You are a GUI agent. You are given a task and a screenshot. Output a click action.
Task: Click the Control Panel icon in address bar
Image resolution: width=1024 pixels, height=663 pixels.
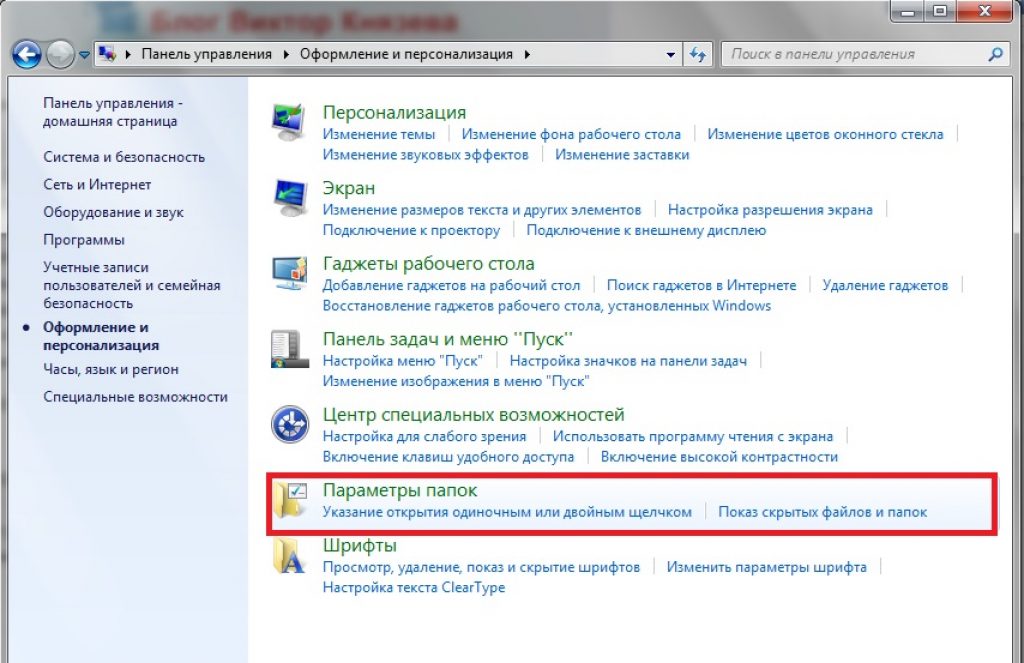pos(107,54)
